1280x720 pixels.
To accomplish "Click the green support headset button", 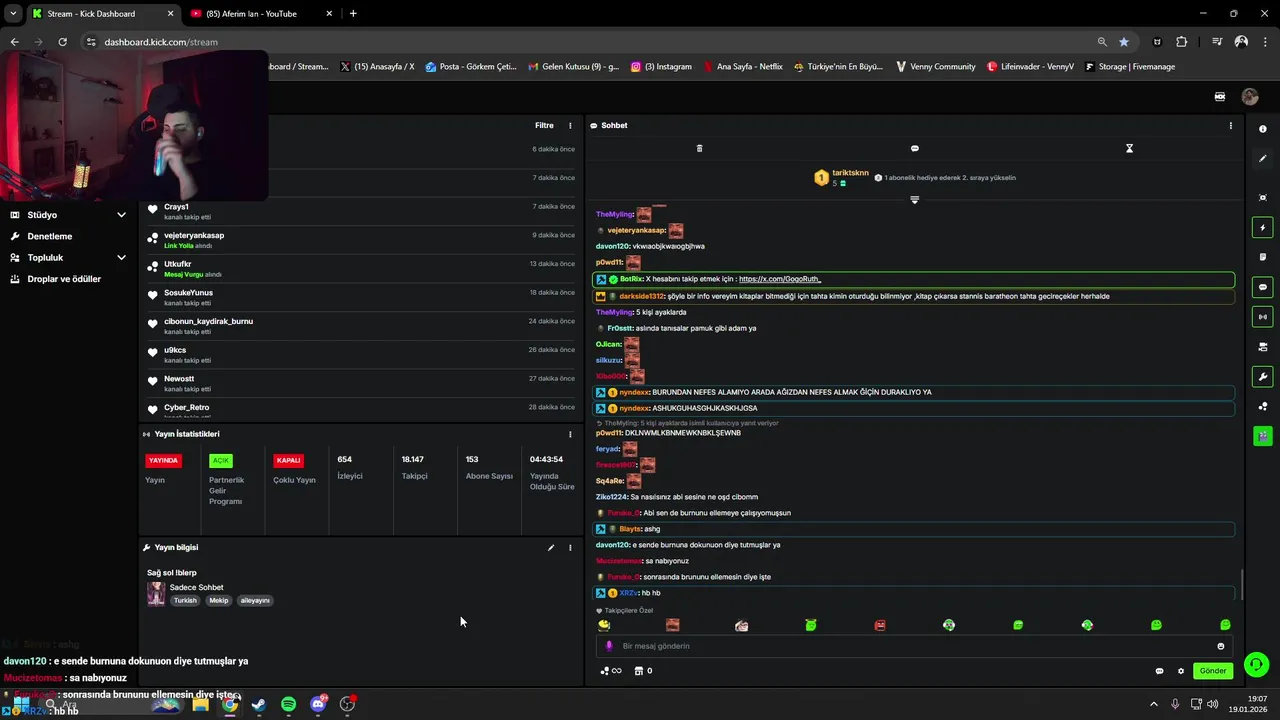I will (x=1257, y=664).
